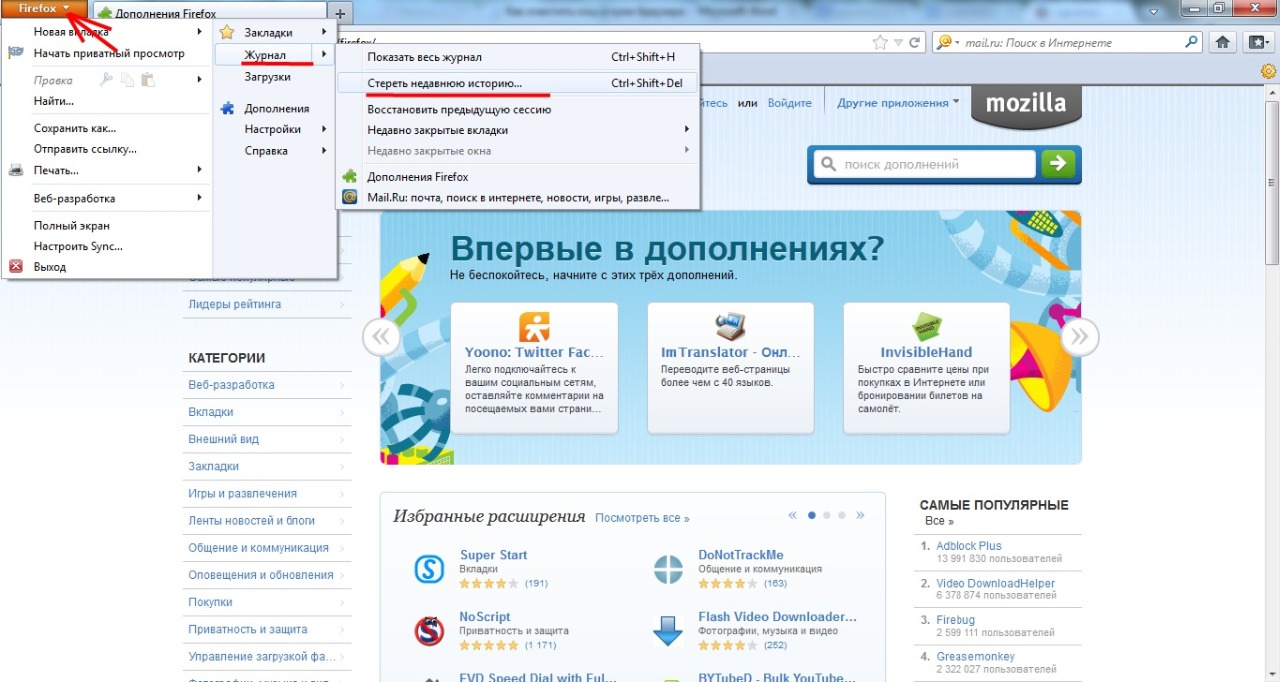Open the address bar history dropdown arrow
The image size is (1280, 682).
click(898, 43)
